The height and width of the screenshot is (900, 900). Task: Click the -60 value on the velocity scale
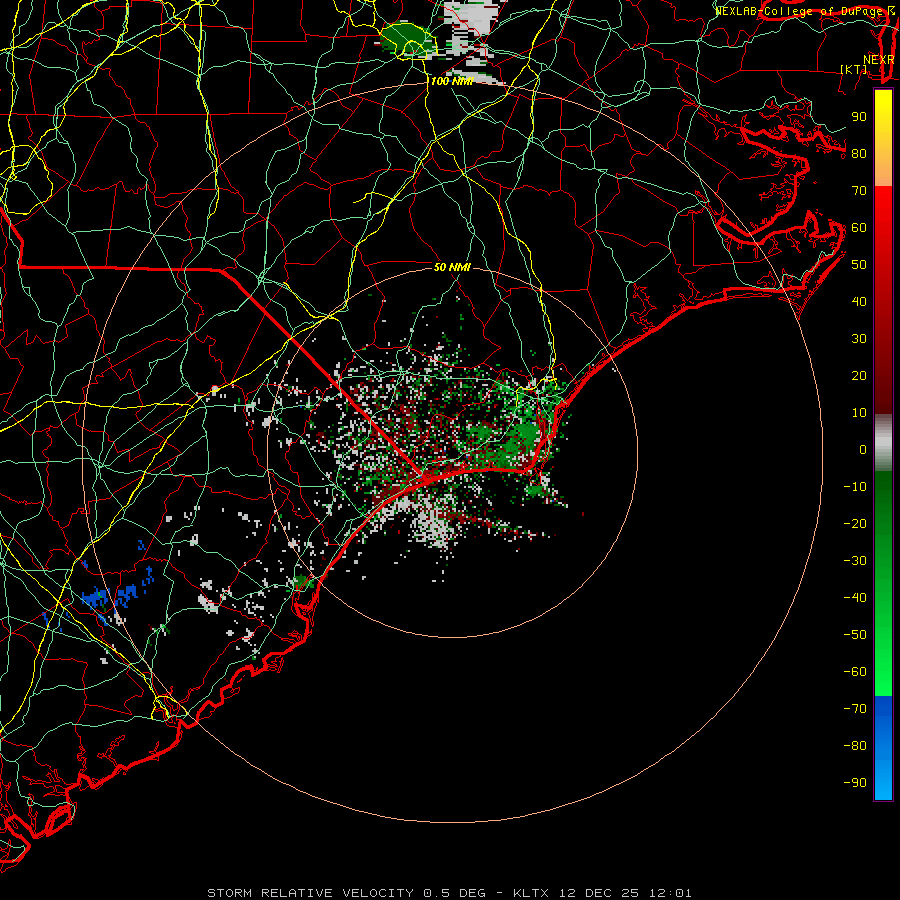click(x=855, y=672)
